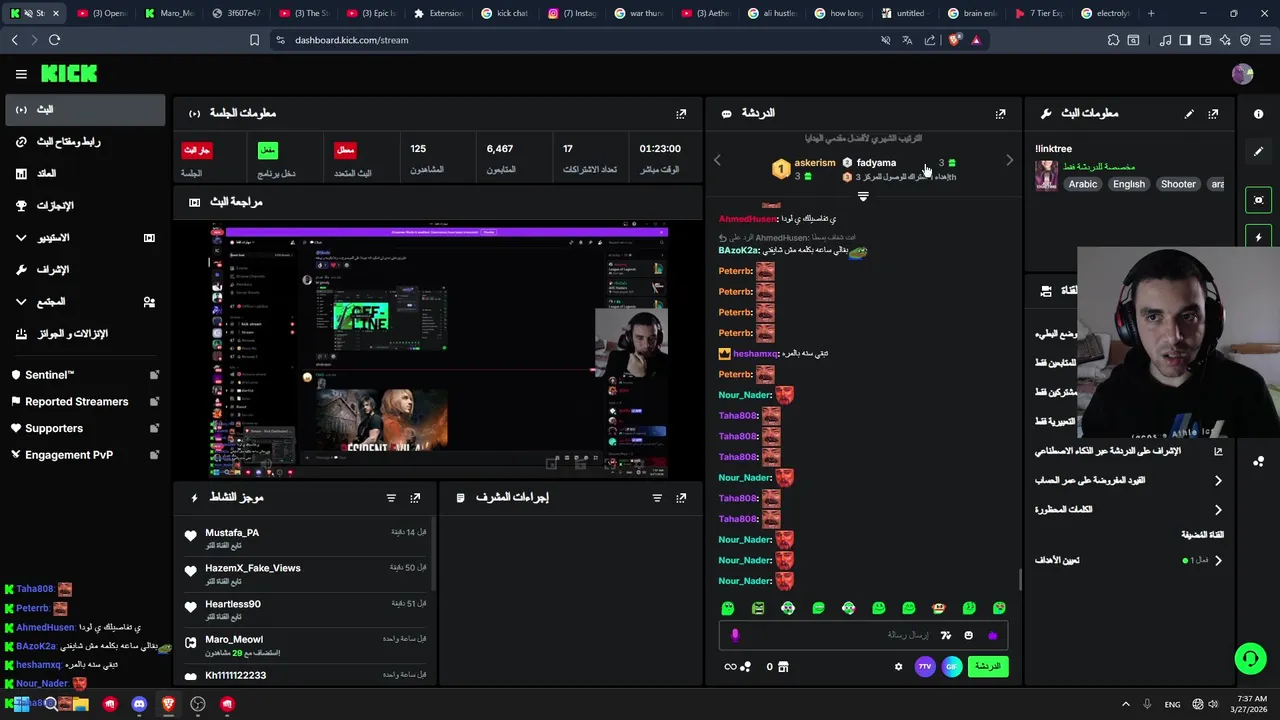Expand الكلمات المحظورة settings row
Viewport: 1280px width, 720px height.
pos(1129,510)
